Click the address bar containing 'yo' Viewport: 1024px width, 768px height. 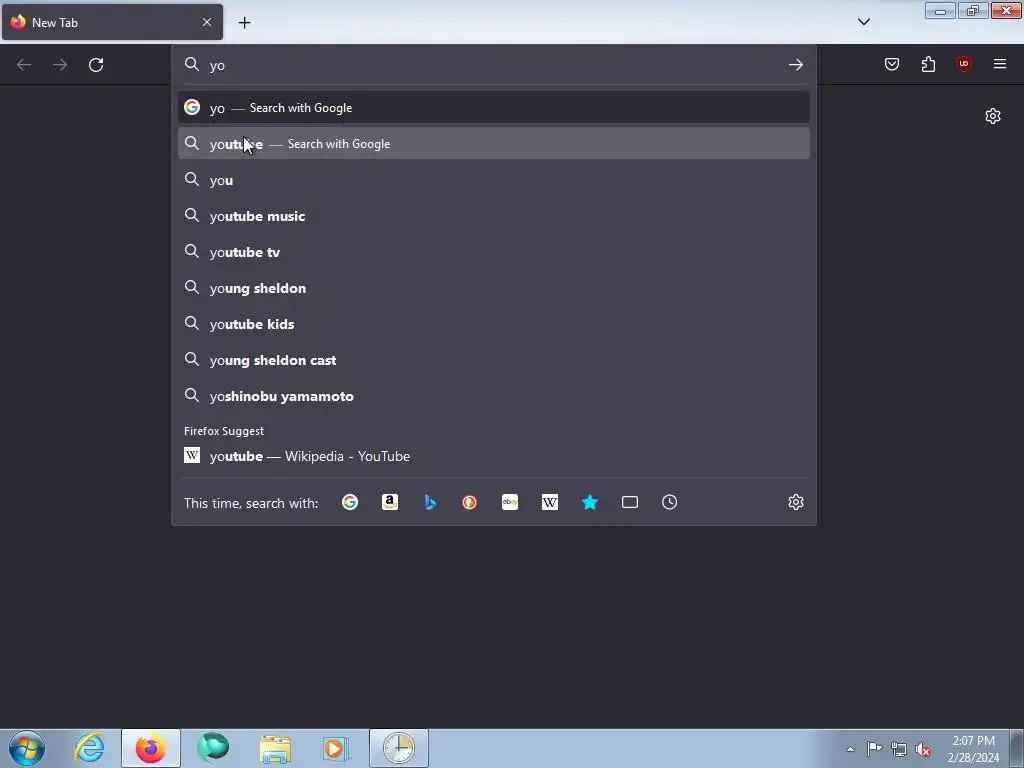pyautogui.click(x=494, y=65)
